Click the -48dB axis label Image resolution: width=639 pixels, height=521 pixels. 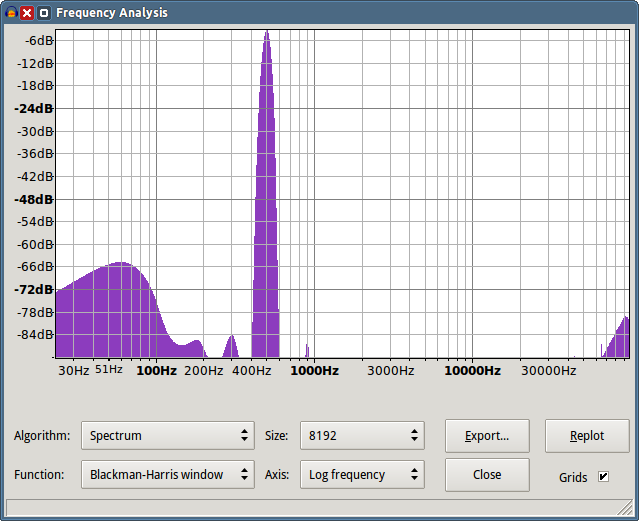point(33,199)
